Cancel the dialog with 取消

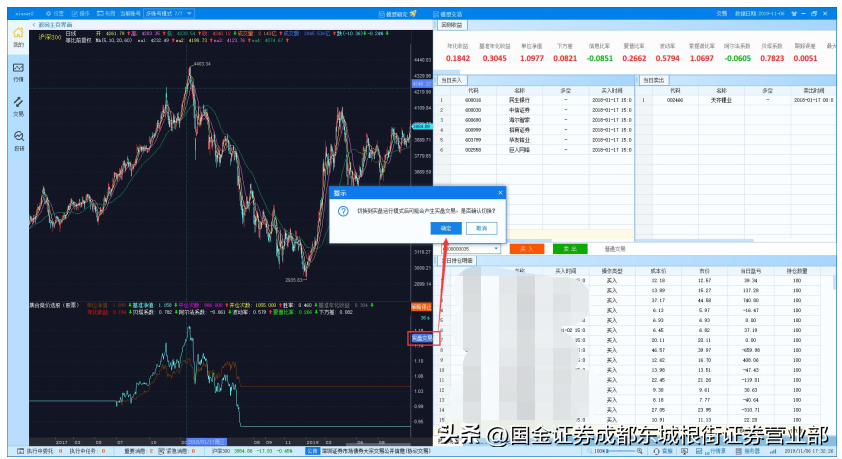(481, 228)
